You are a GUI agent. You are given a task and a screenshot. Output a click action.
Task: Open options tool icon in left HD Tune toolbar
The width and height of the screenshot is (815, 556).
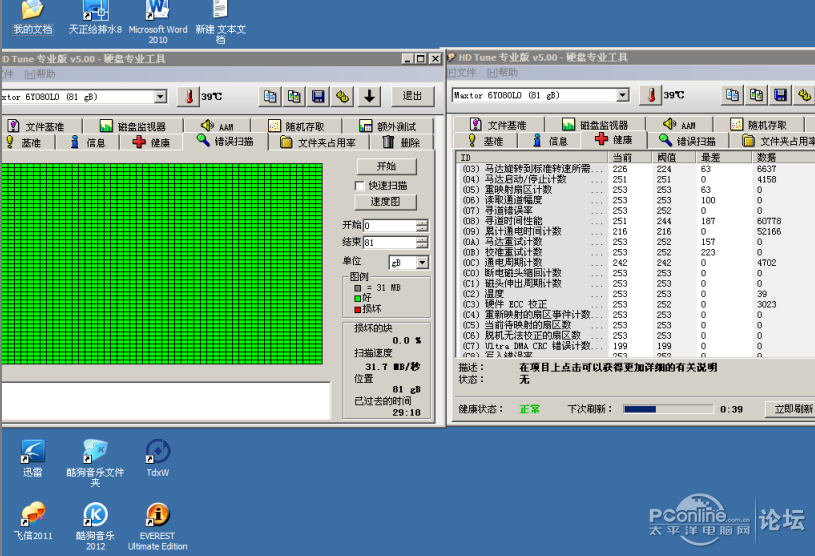pos(343,97)
